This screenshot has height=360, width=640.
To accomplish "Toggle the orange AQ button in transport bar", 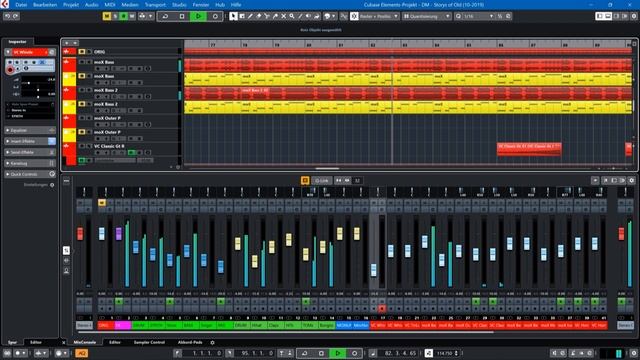I will [82, 353].
